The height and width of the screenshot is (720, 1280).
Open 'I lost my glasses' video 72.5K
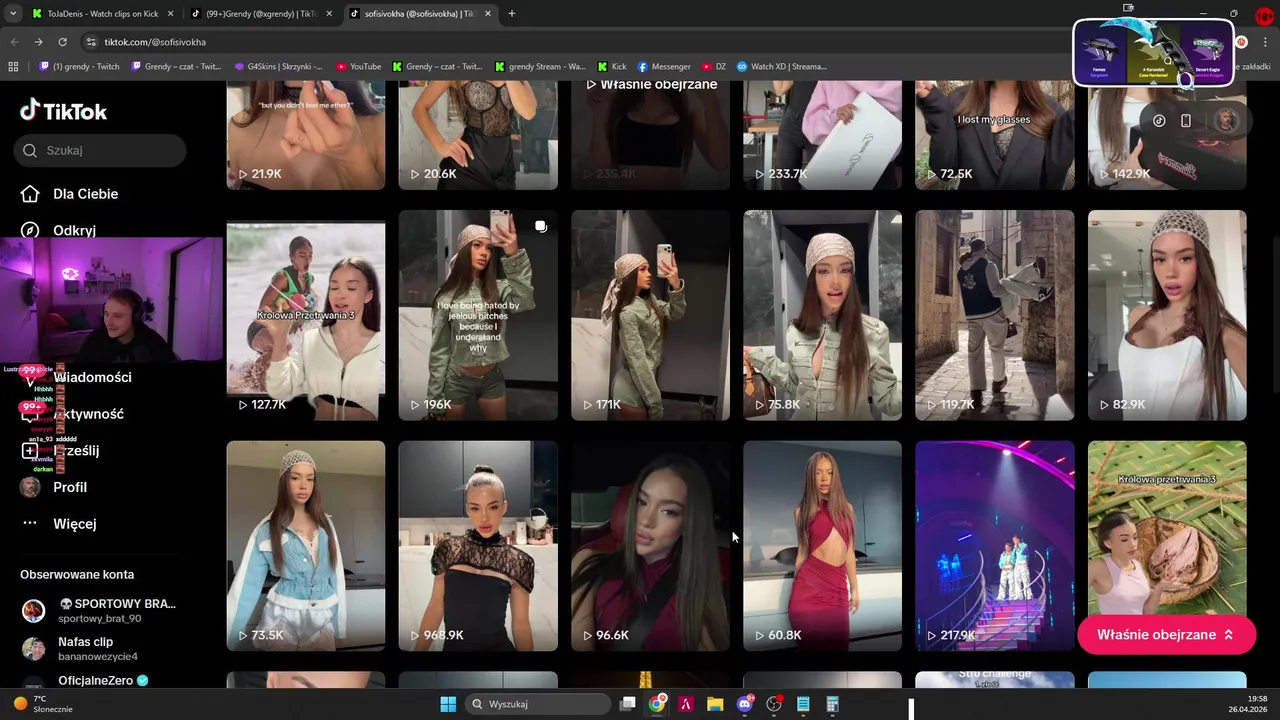[995, 135]
